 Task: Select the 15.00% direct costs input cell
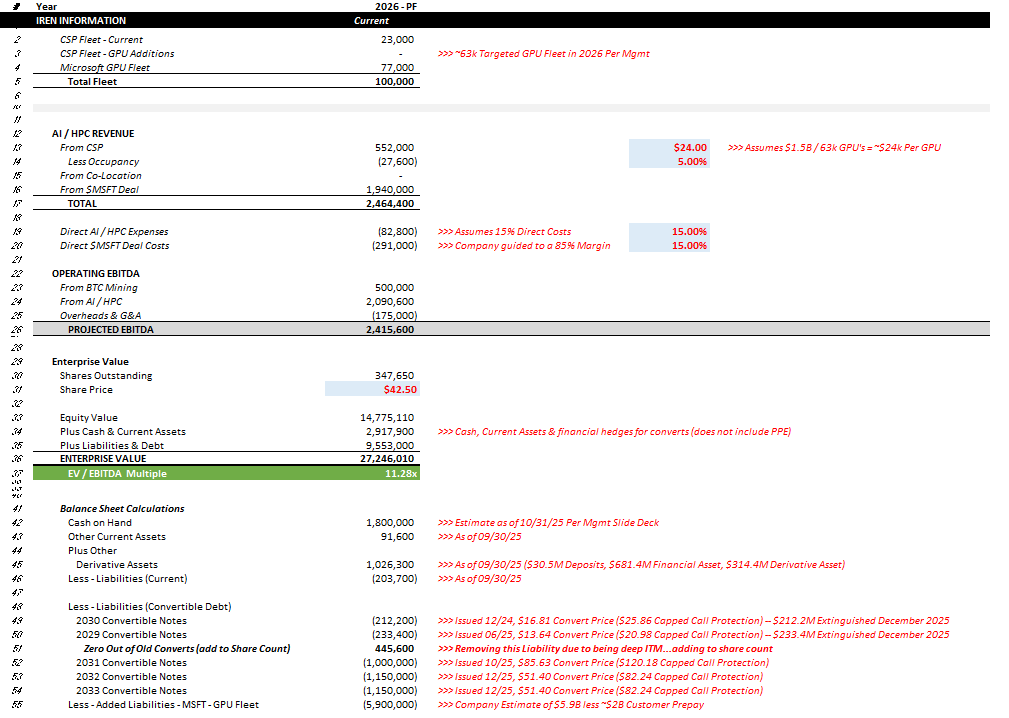click(x=669, y=231)
